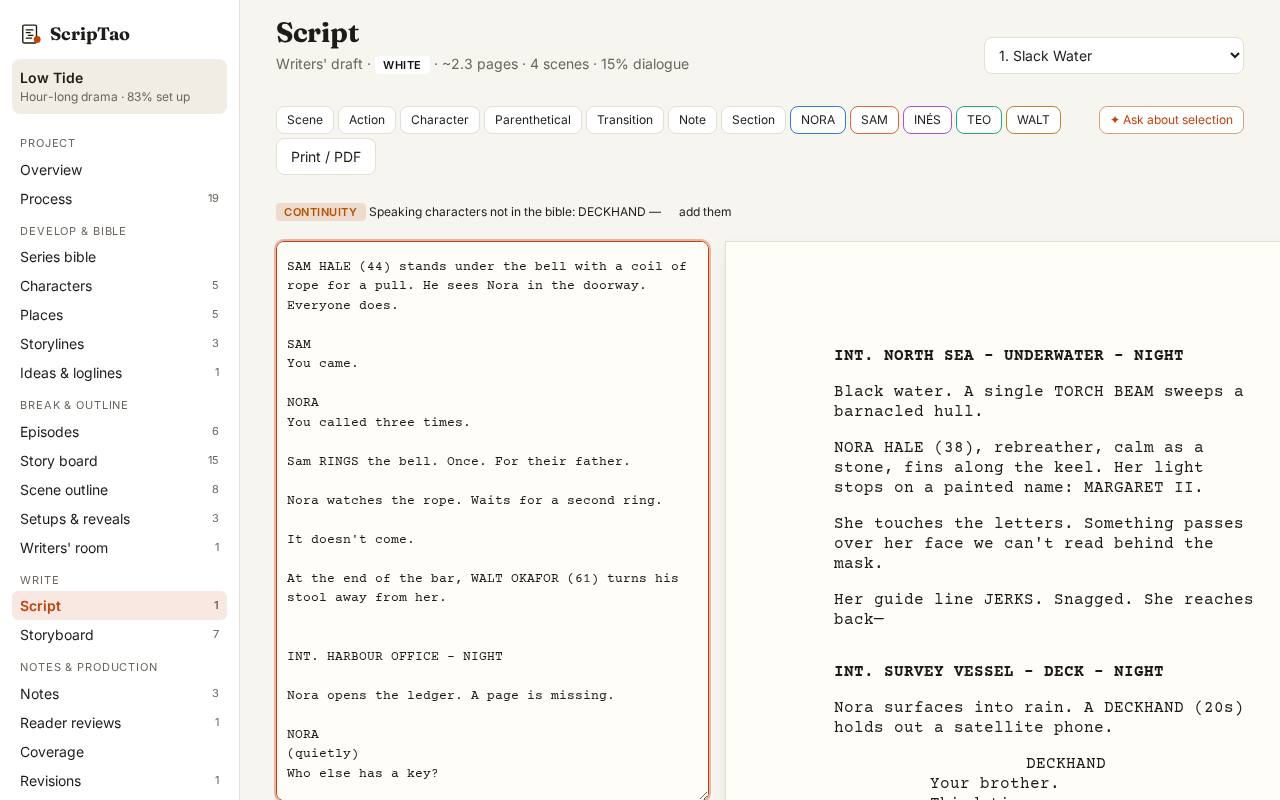Open the Characters section

(x=119, y=286)
